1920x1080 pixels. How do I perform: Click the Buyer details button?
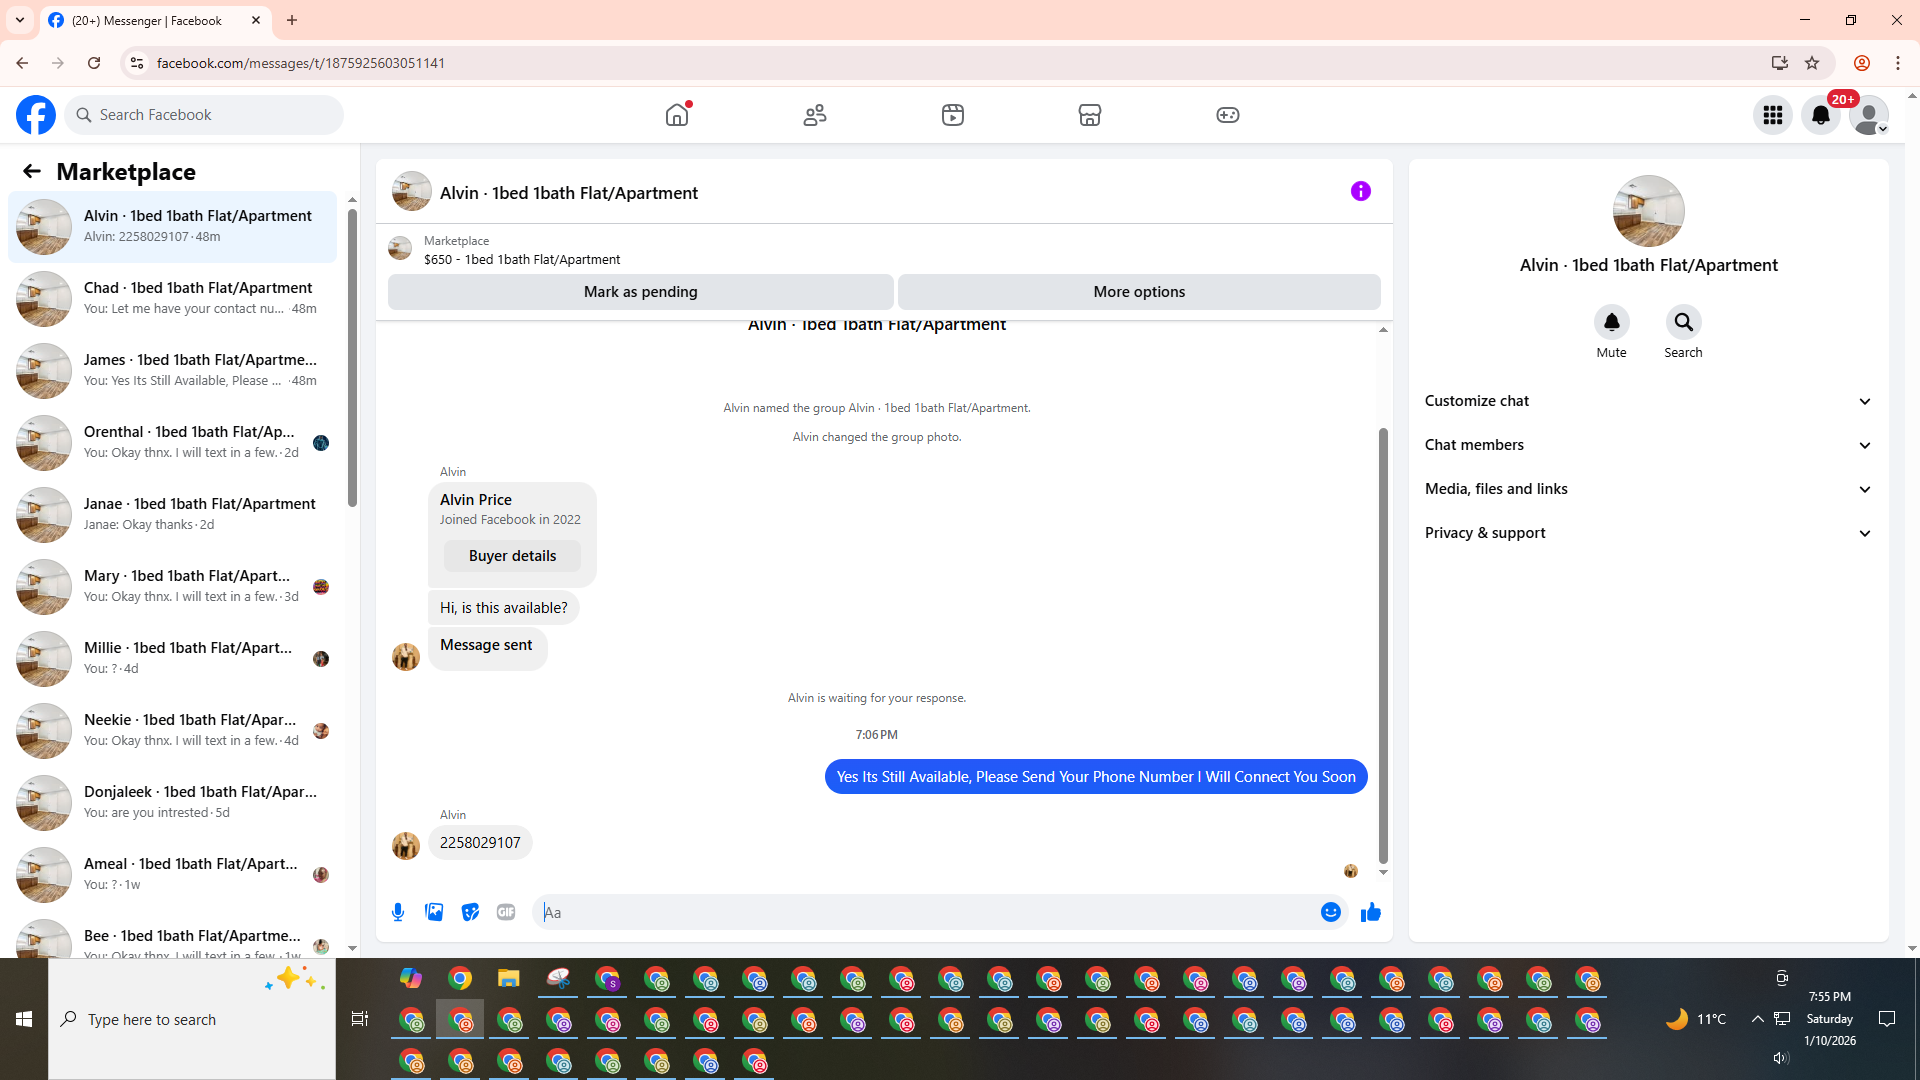512,556
